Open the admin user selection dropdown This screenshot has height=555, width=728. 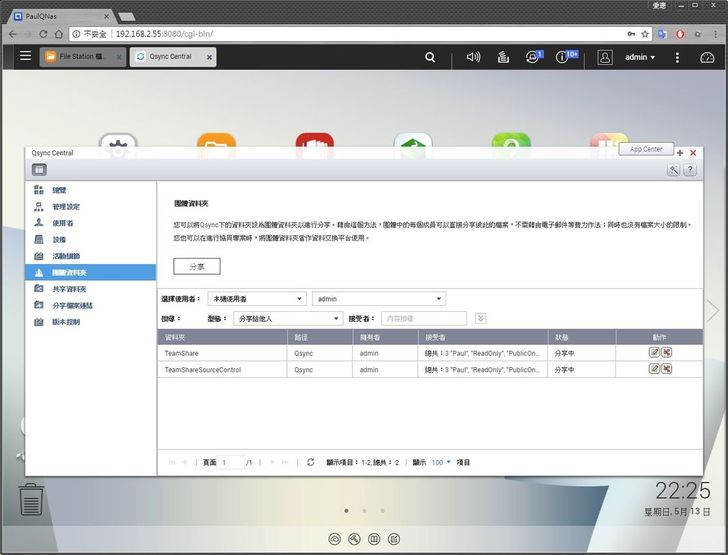tap(379, 299)
